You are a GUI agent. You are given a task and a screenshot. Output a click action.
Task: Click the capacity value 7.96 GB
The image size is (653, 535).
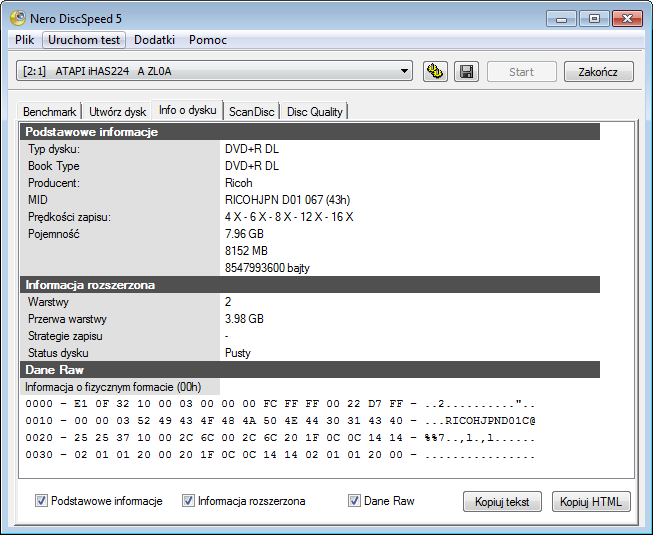click(x=244, y=234)
